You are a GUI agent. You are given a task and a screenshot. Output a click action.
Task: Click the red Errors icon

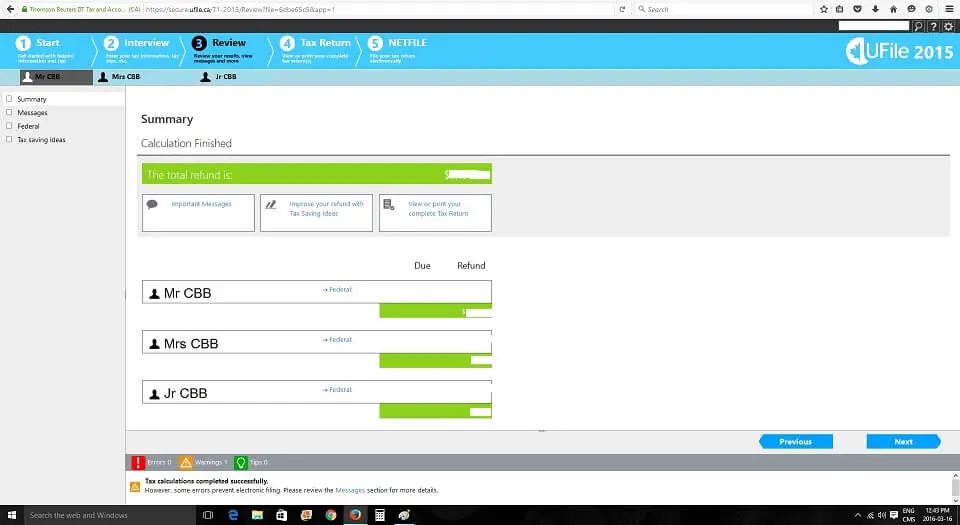(x=138, y=463)
